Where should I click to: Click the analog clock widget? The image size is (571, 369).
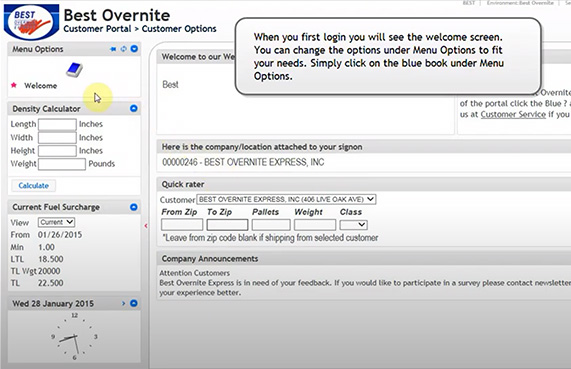pyautogui.click(x=74, y=336)
